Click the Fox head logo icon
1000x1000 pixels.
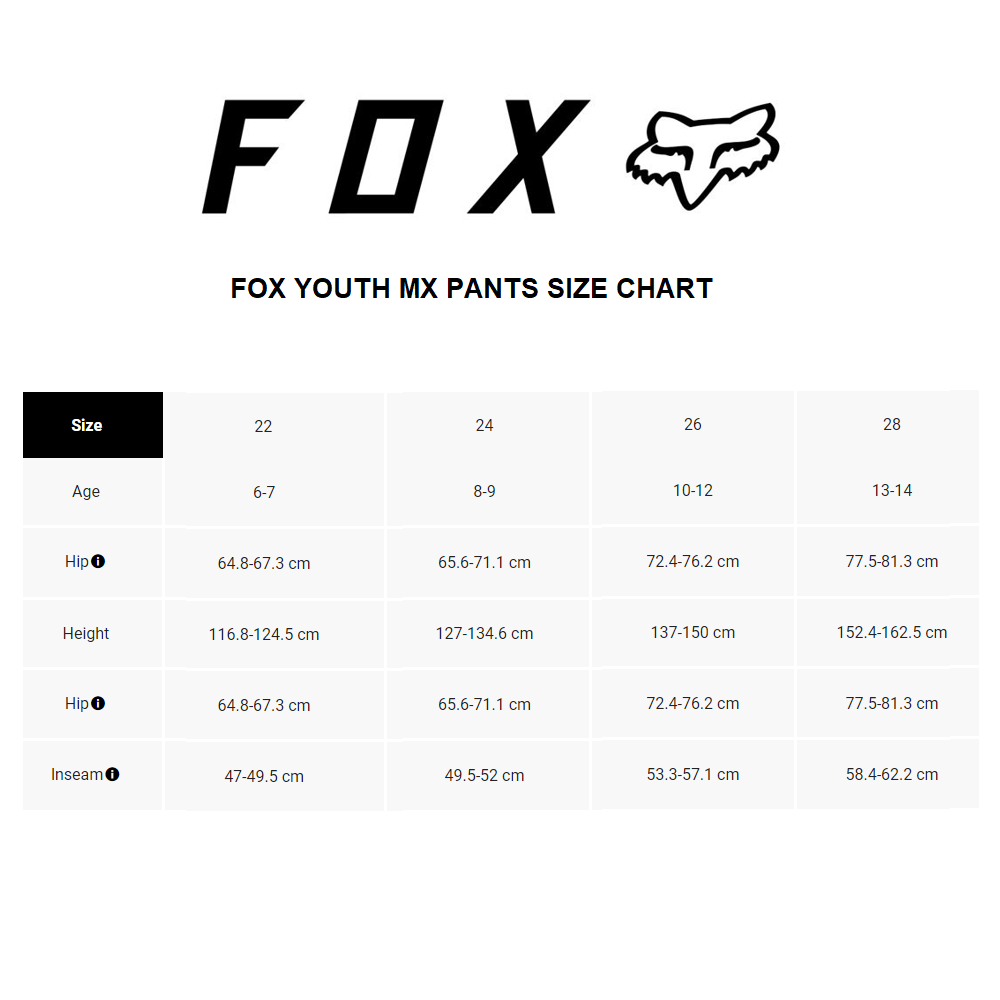(x=702, y=157)
